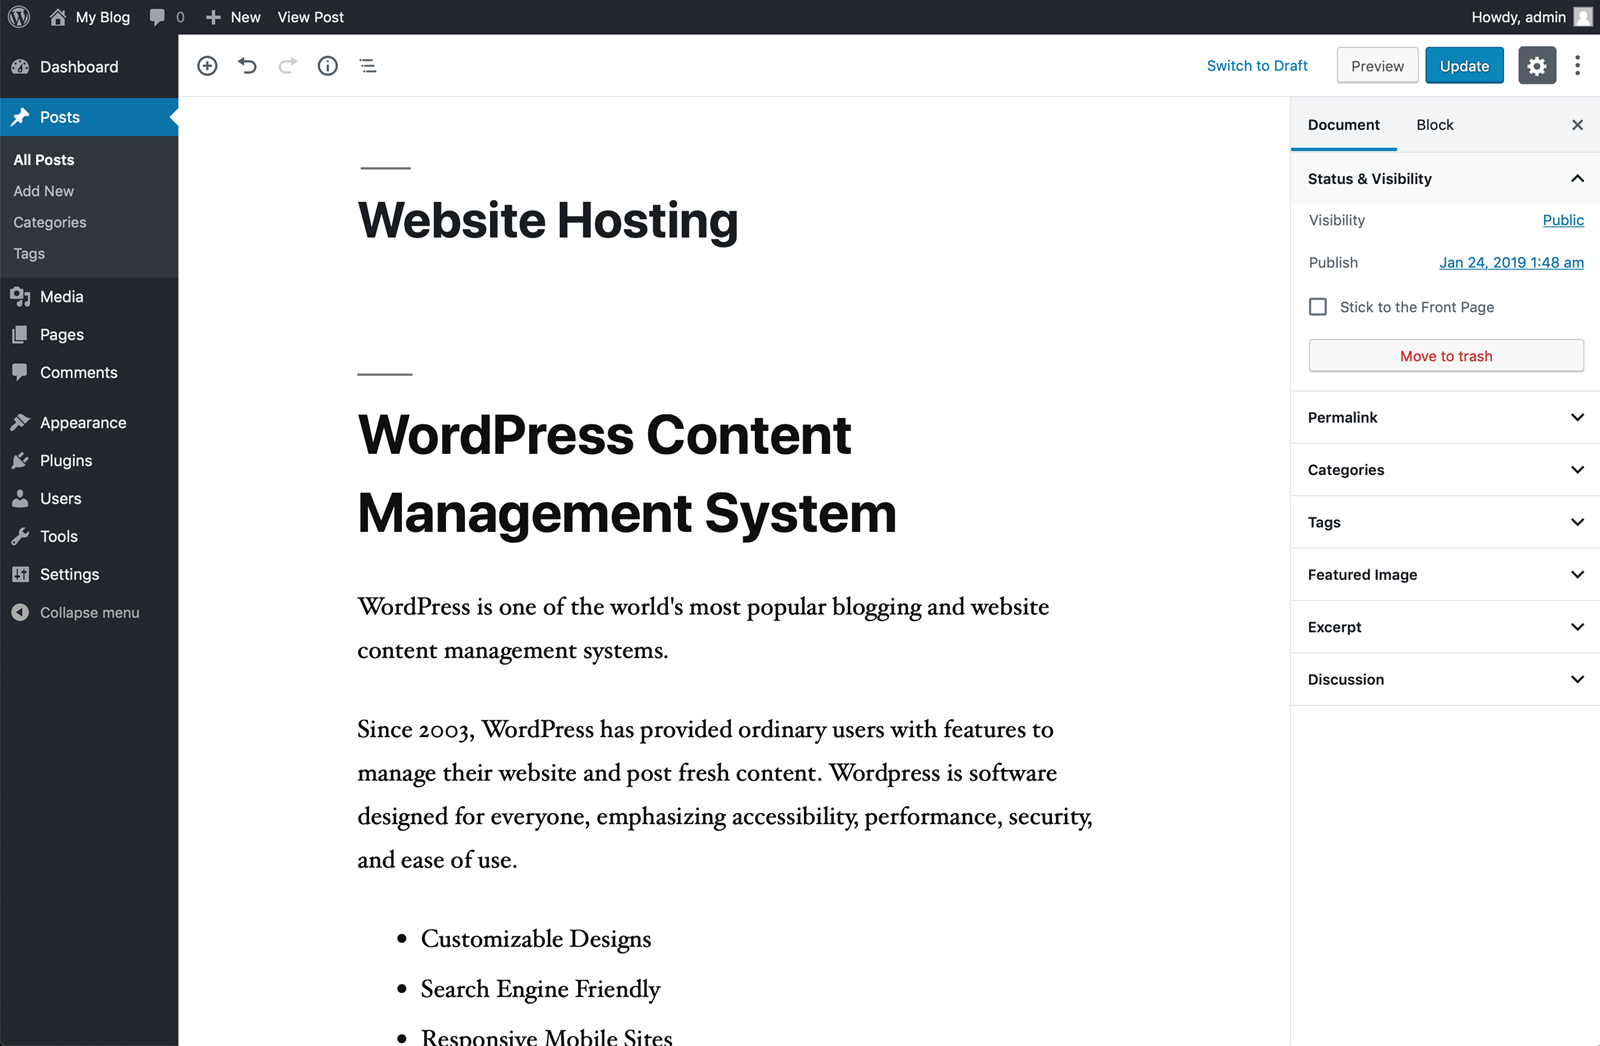Check Stick to the Front Page

click(x=1318, y=307)
